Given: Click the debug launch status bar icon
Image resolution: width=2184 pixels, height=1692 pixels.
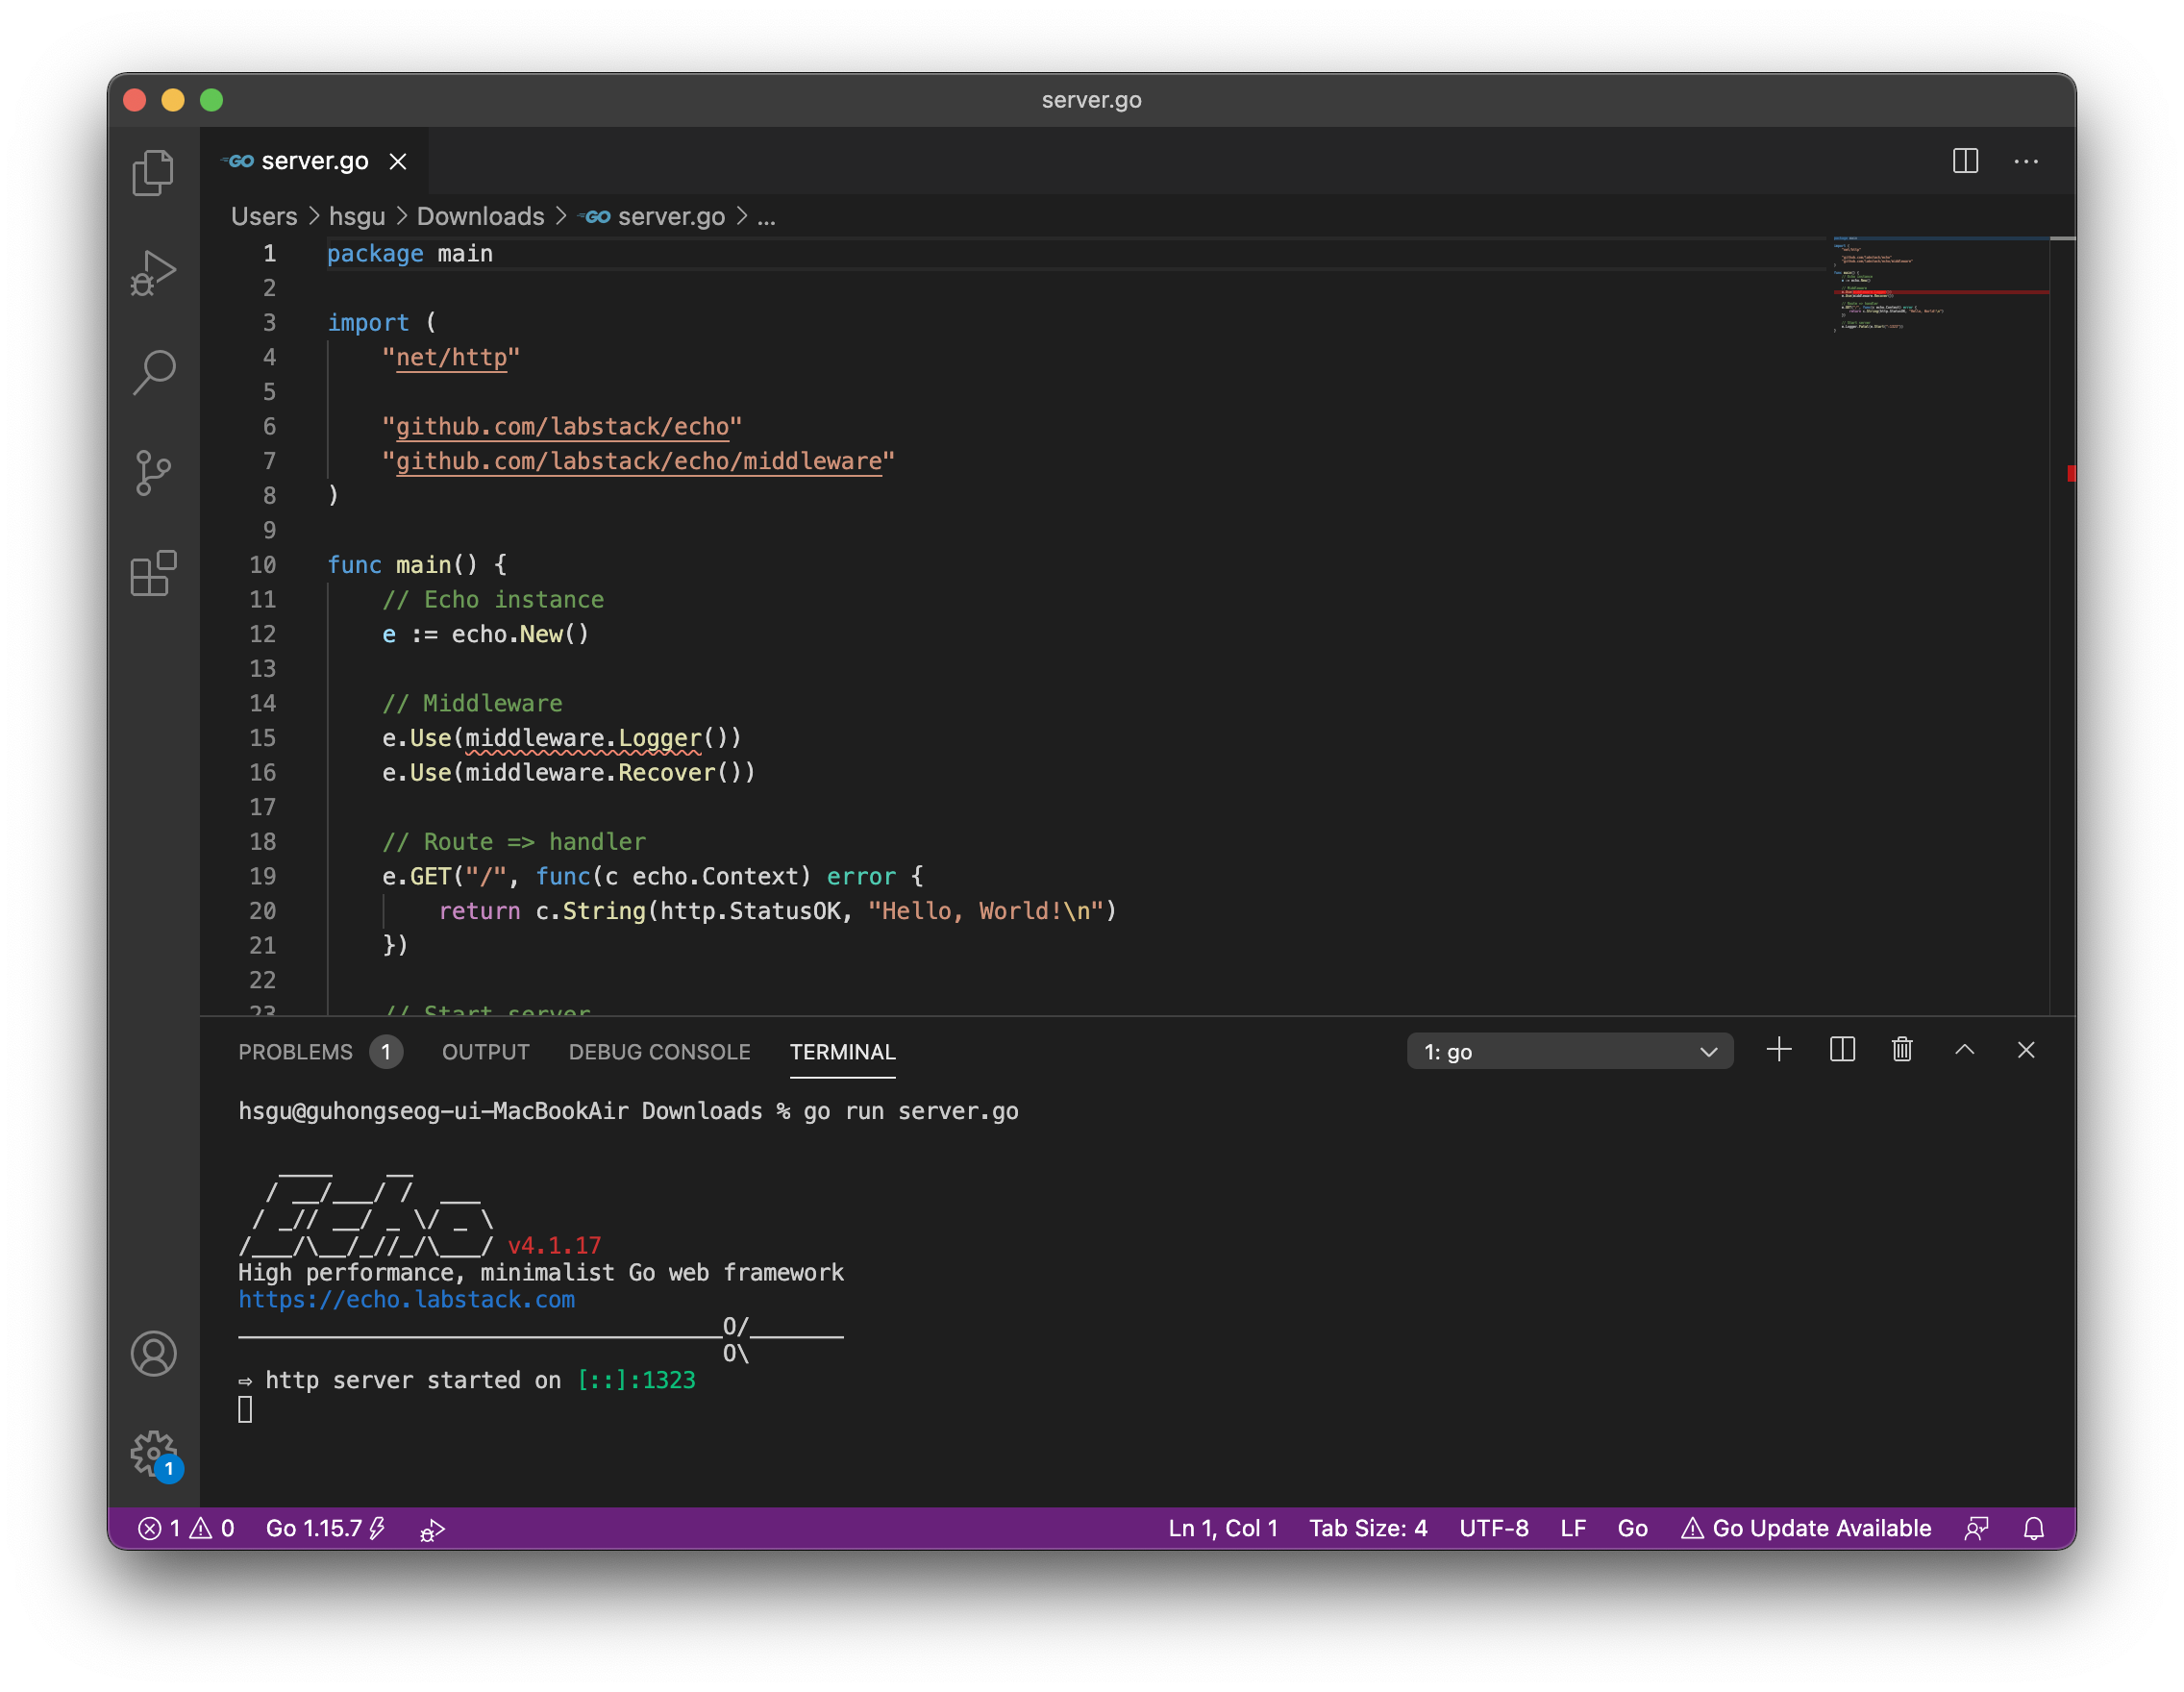Looking at the screenshot, I should tap(432, 1529).
